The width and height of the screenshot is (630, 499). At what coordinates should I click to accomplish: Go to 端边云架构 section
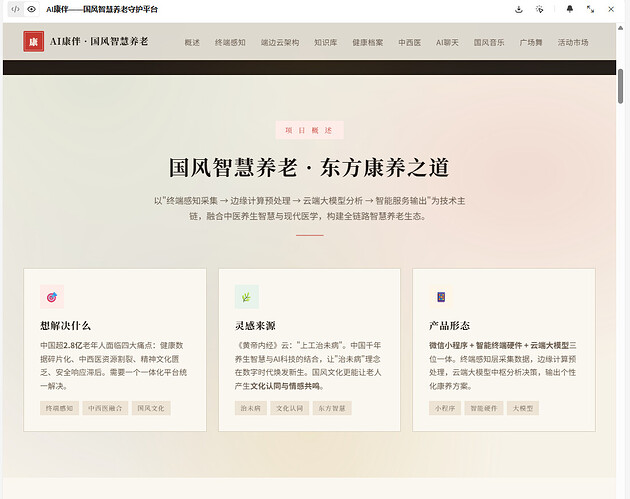click(280, 43)
